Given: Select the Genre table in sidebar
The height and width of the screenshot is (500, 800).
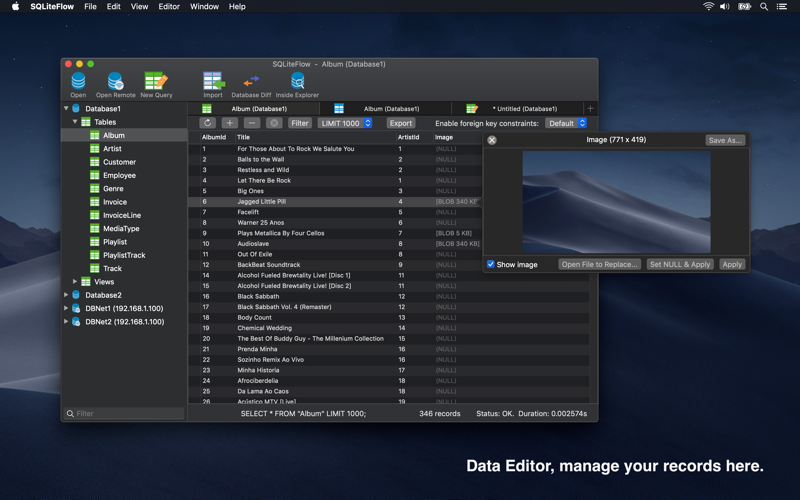Looking at the screenshot, I should point(113,188).
